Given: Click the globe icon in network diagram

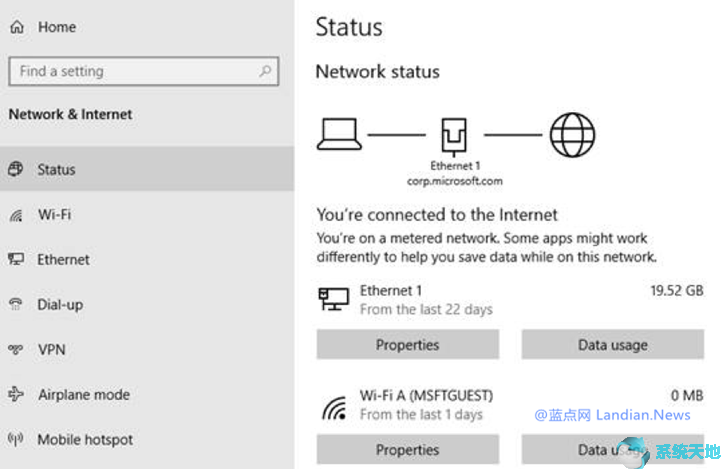Looking at the screenshot, I should [572, 135].
